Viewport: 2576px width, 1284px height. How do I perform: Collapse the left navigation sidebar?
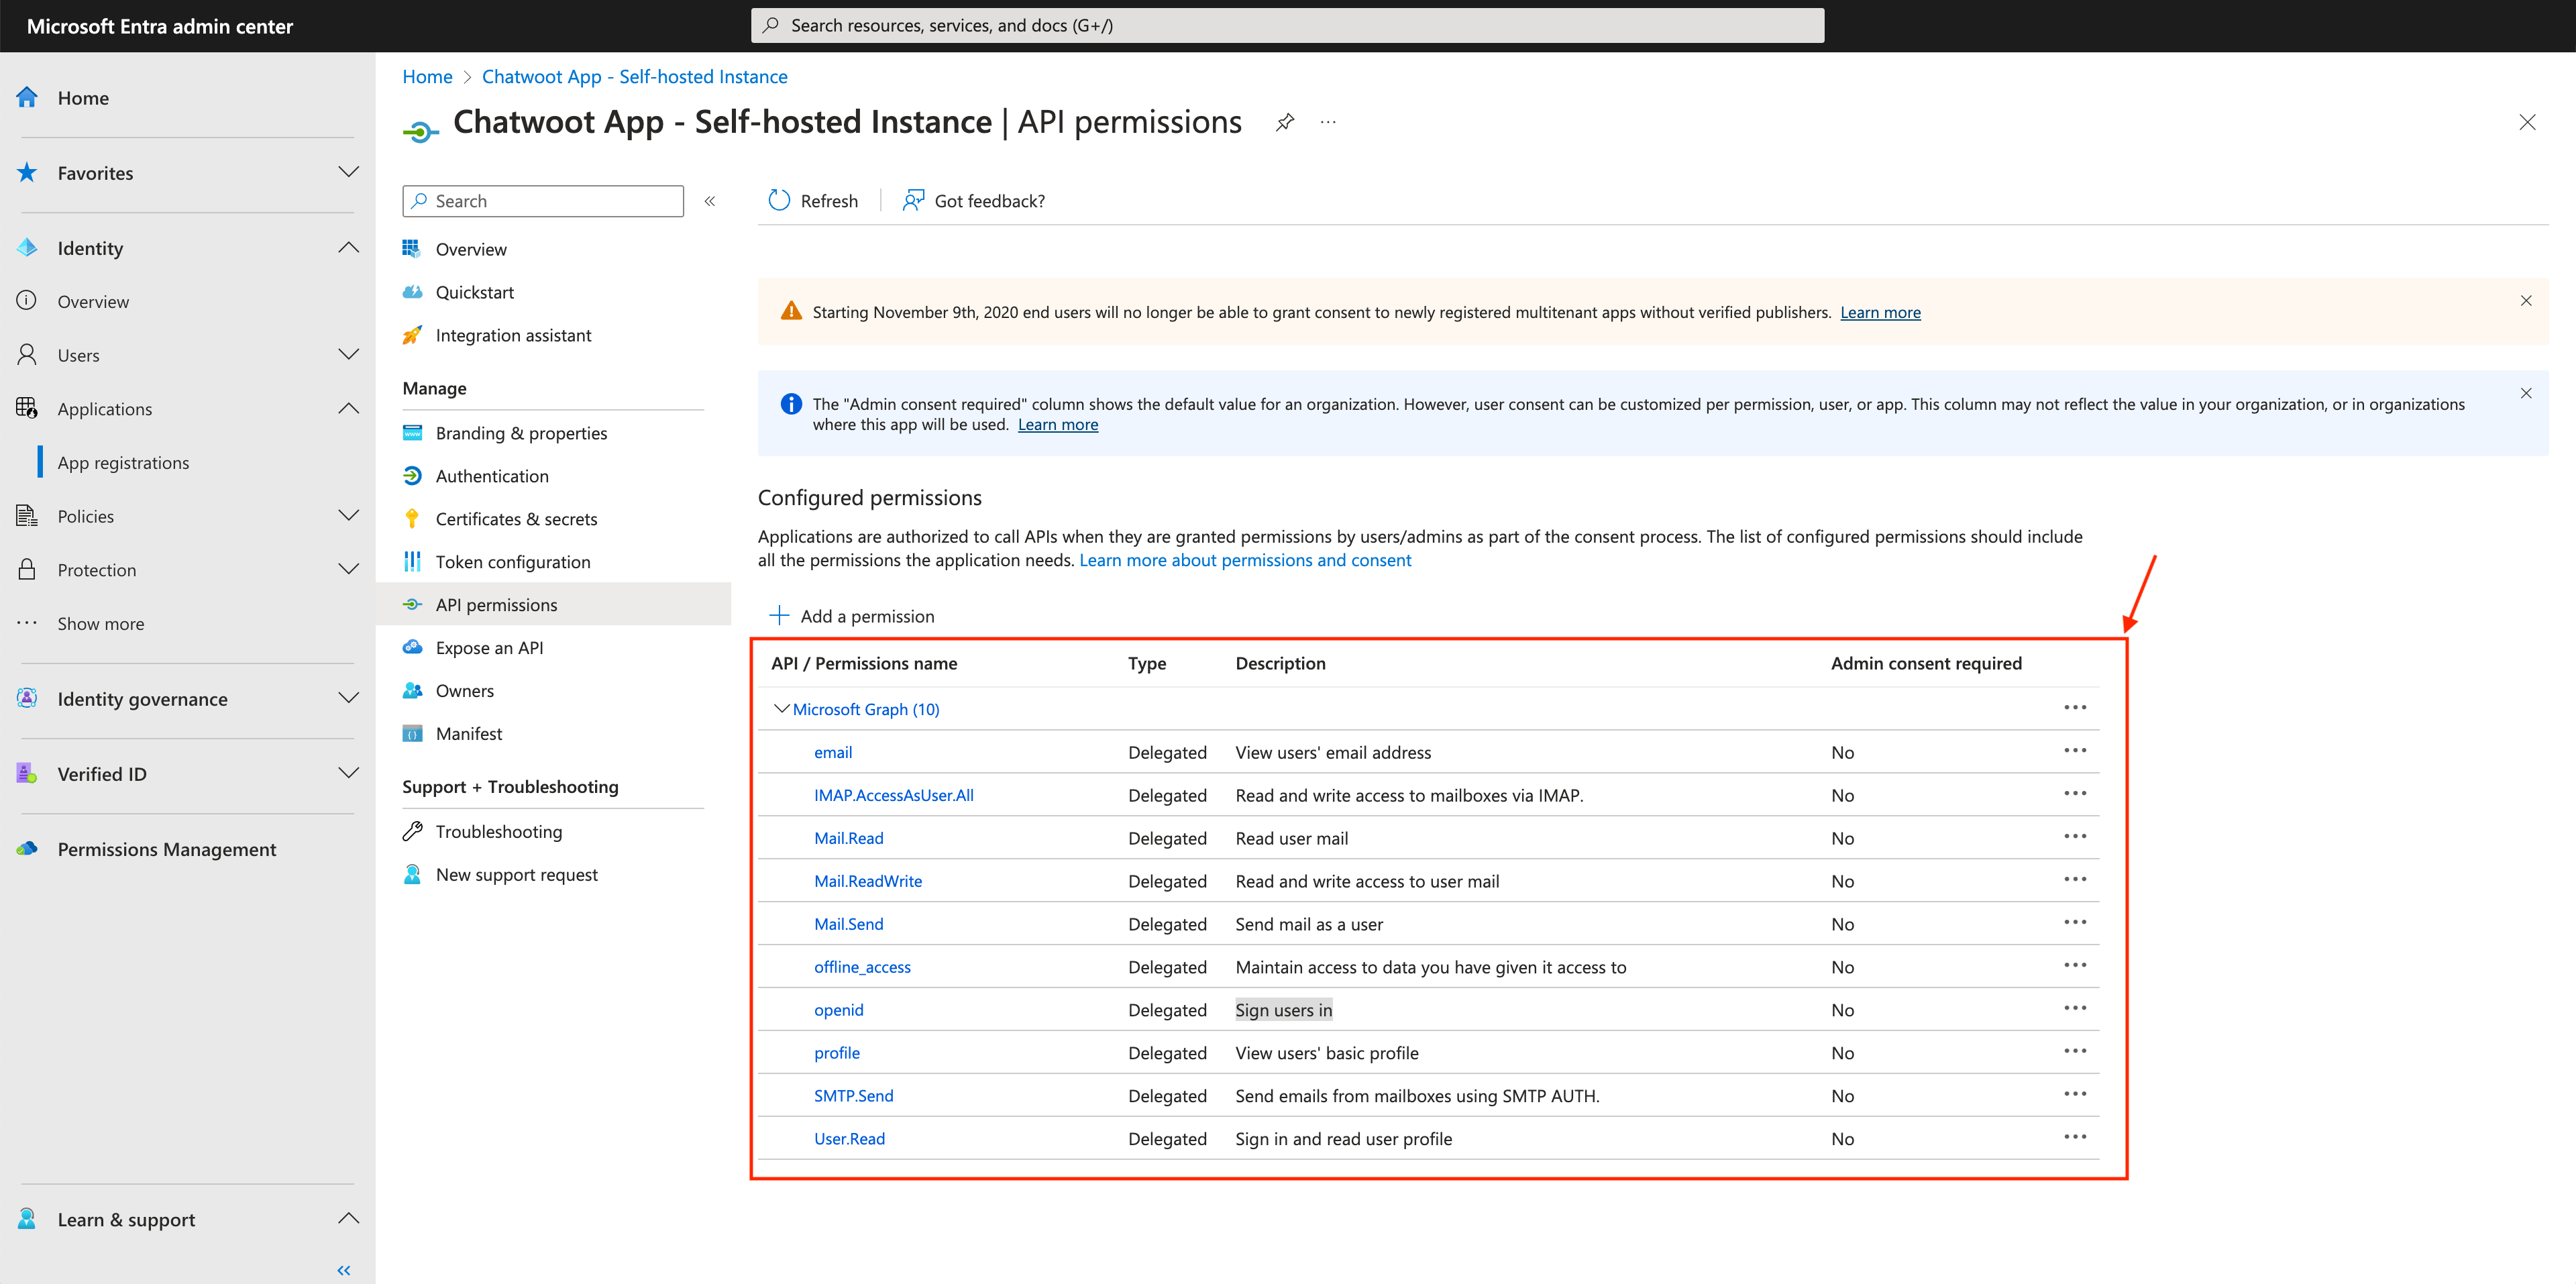(344, 1270)
